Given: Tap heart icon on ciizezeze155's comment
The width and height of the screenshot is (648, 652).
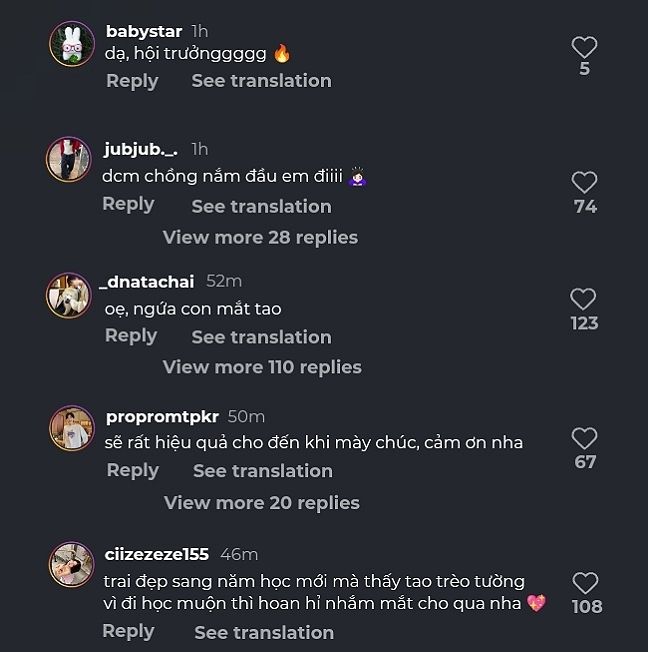Looking at the screenshot, I should click(585, 583).
